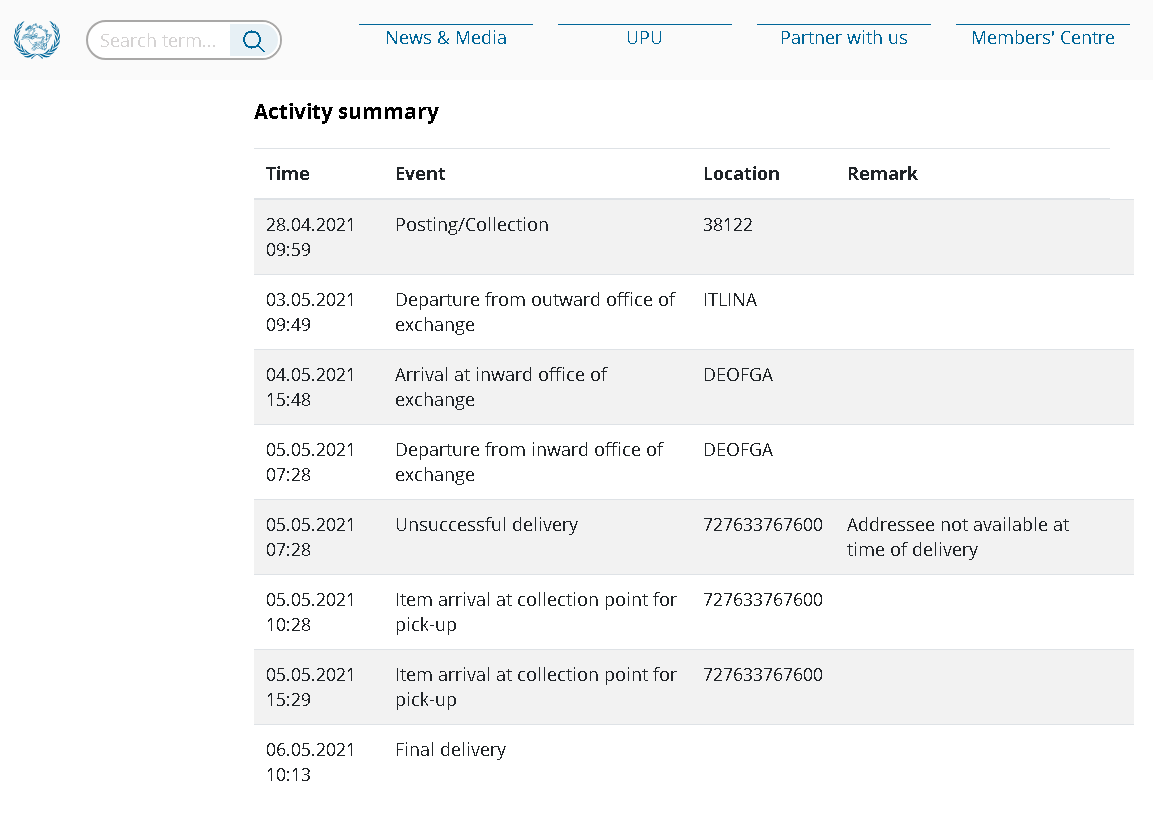
Task: Select the Final delivery event row
Action: (x=450, y=750)
